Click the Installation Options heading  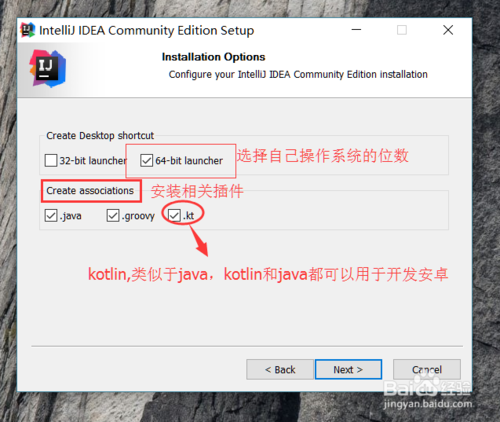pyautogui.click(x=213, y=57)
